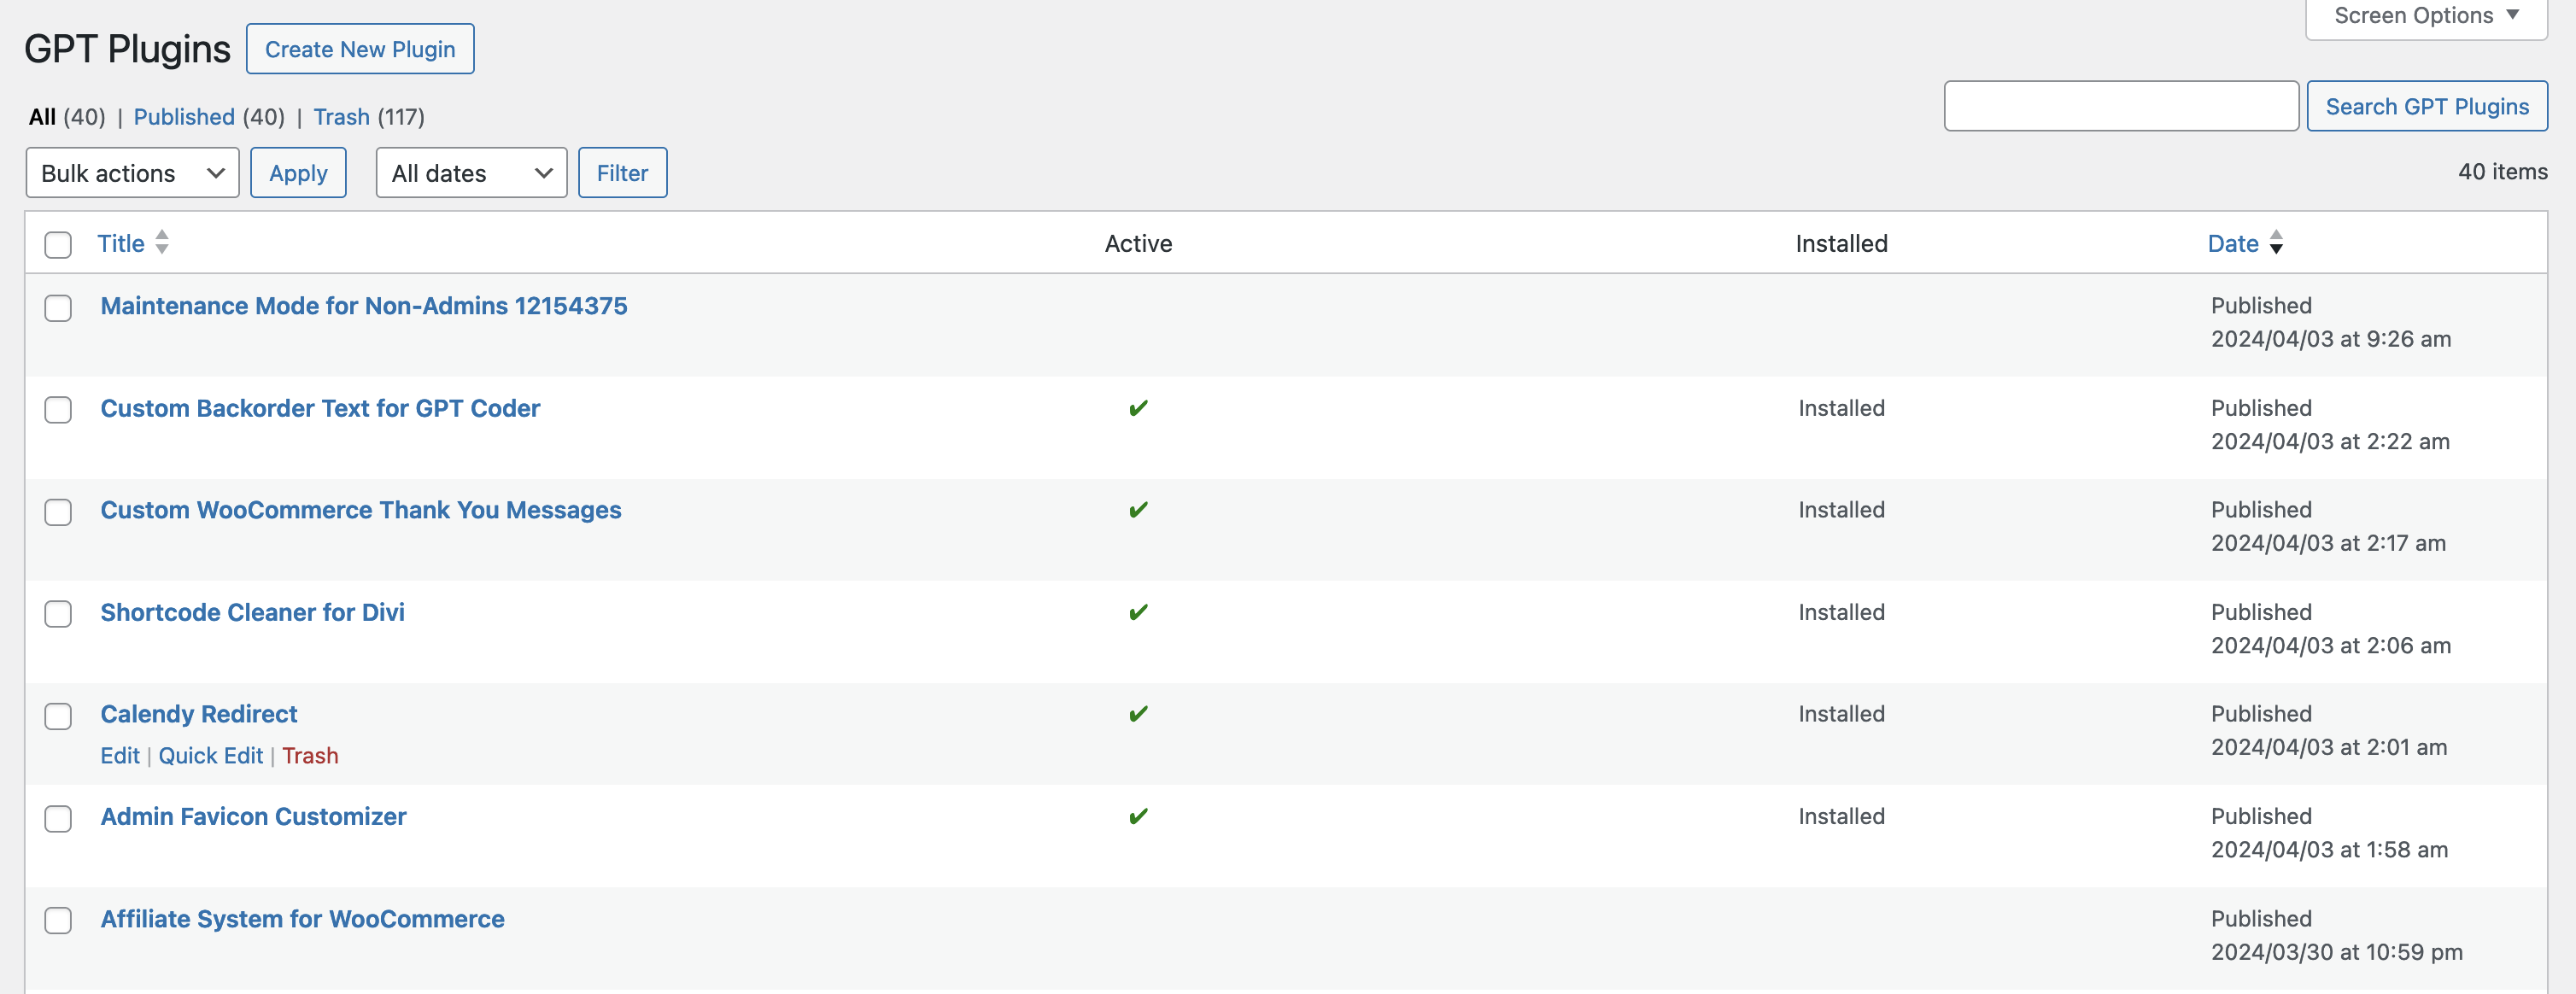Open the Bulk actions dropdown
The height and width of the screenshot is (994, 2576).
point(132,173)
